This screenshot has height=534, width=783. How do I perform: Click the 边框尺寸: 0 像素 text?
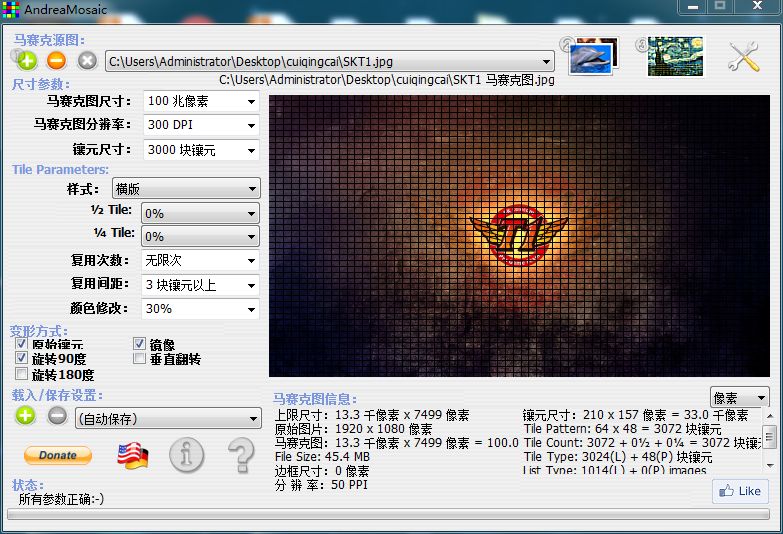click(322, 471)
